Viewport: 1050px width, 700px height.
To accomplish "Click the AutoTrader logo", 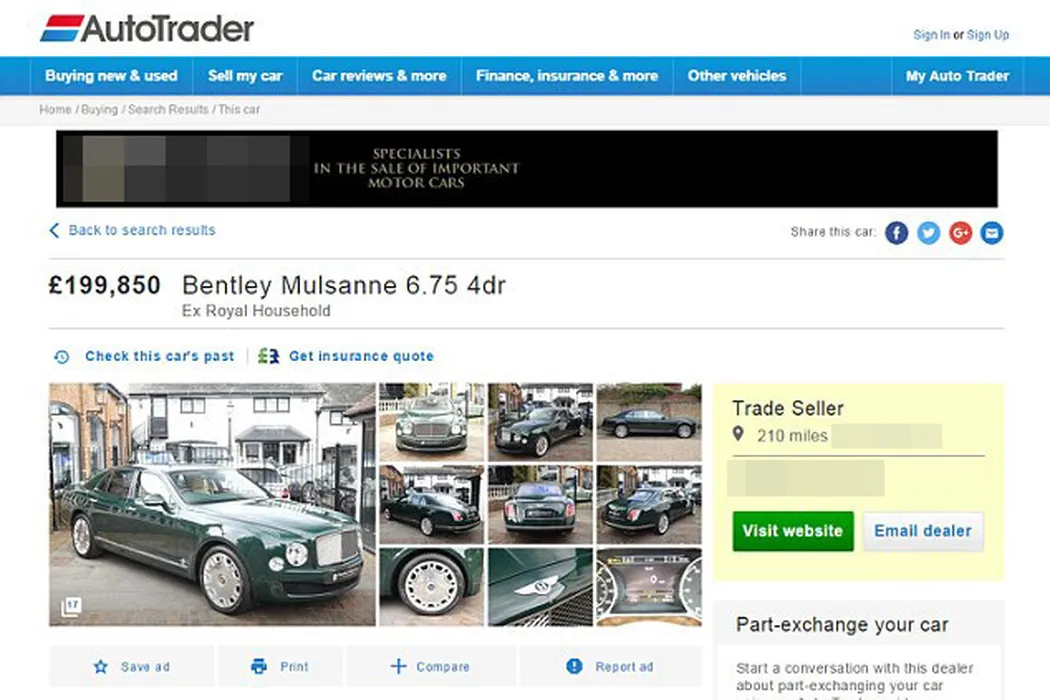I will (x=147, y=29).
